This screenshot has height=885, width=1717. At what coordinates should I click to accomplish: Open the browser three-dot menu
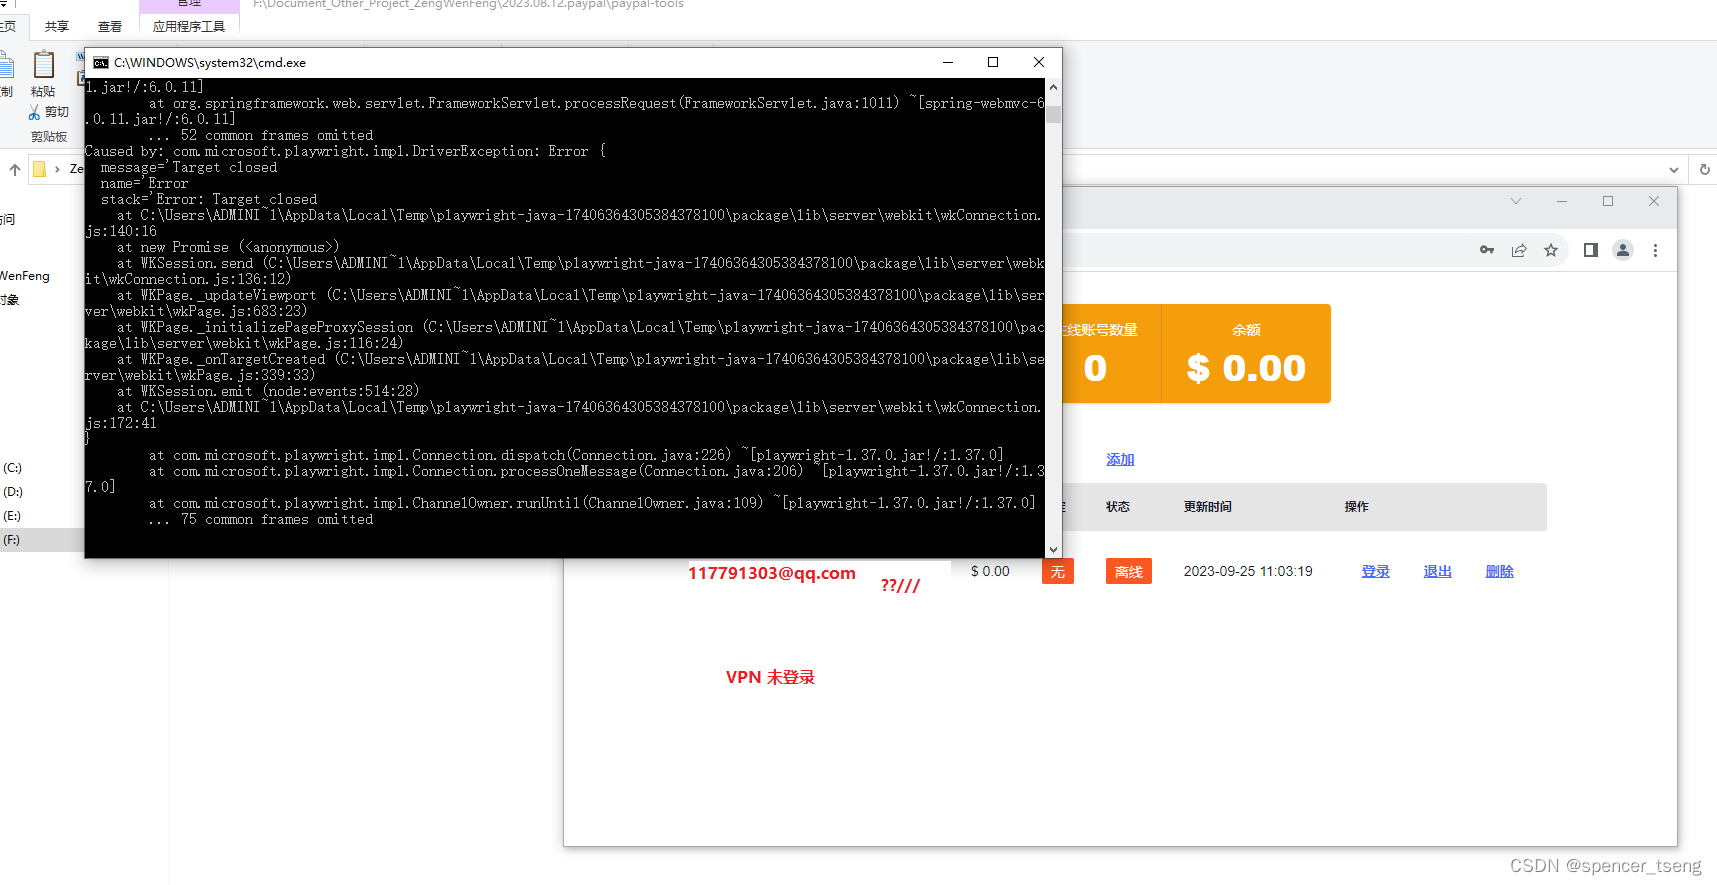click(1655, 250)
